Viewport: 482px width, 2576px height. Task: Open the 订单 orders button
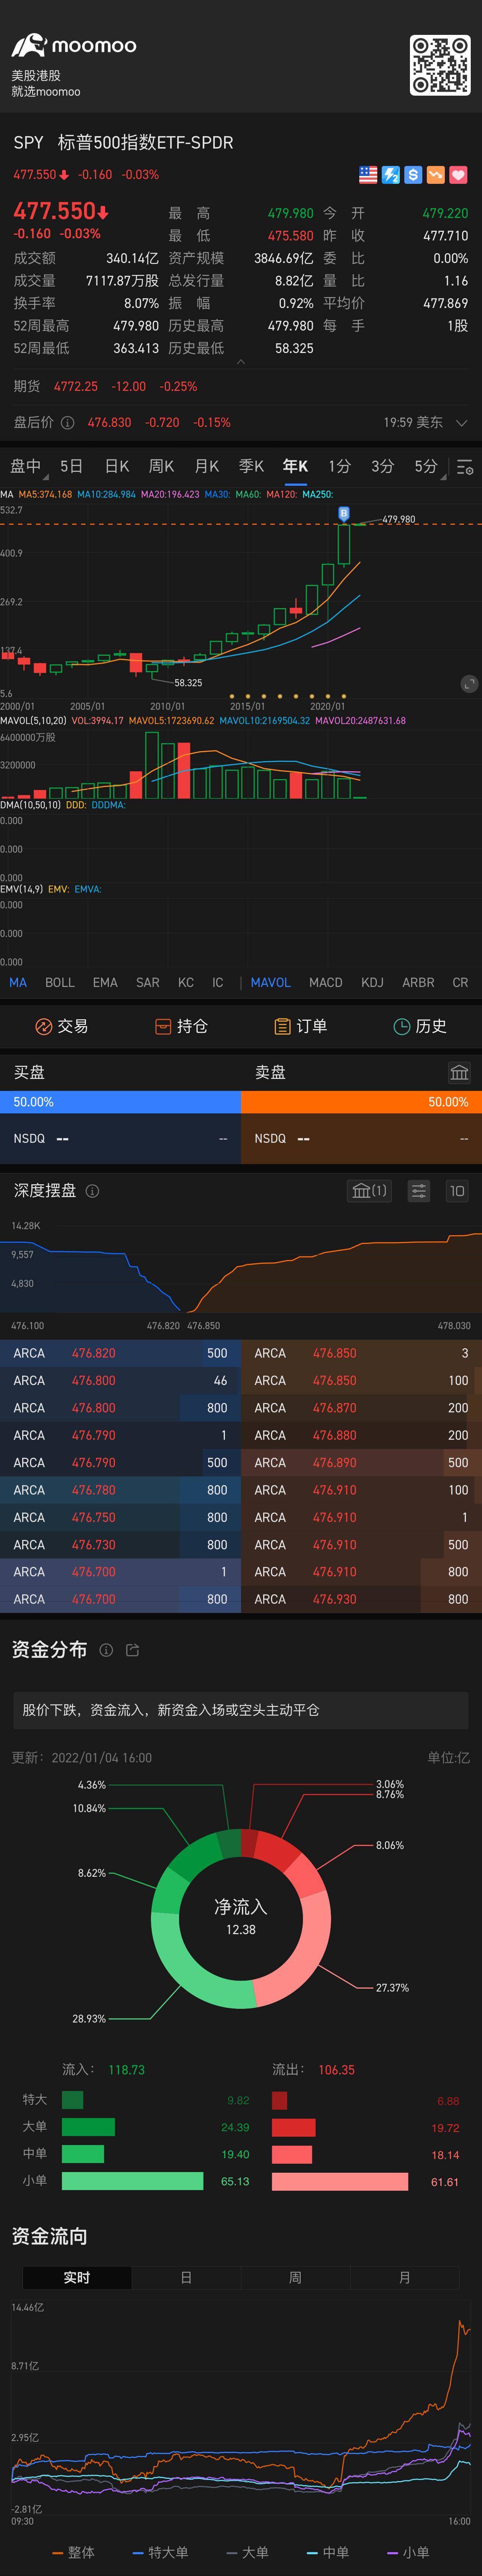(x=301, y=1026)
